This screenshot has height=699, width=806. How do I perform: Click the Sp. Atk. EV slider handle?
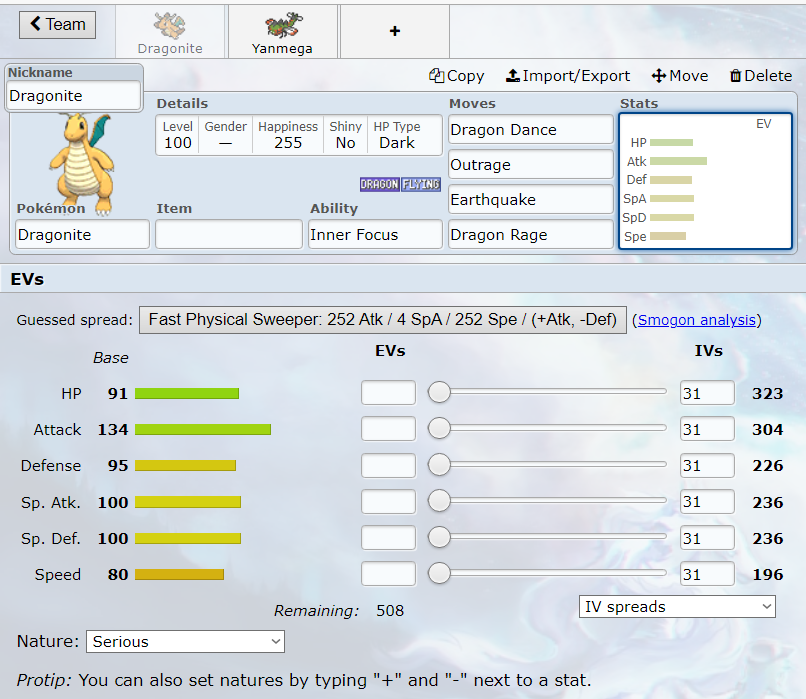click(x=439, y=501)
